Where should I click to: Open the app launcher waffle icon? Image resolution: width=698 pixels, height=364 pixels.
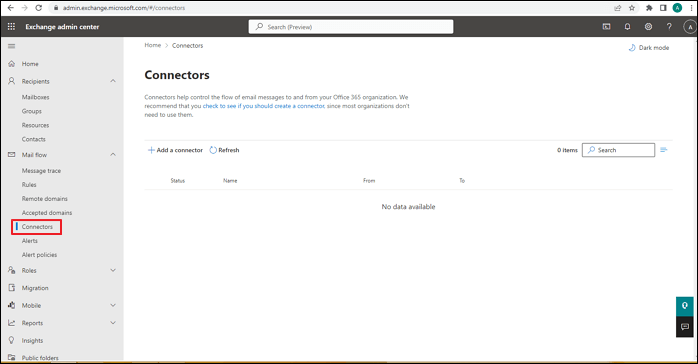tap(12, 27)
